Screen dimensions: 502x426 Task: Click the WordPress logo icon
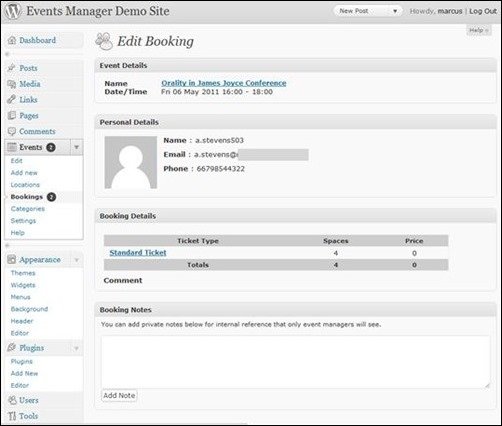[x=13, y=11]
